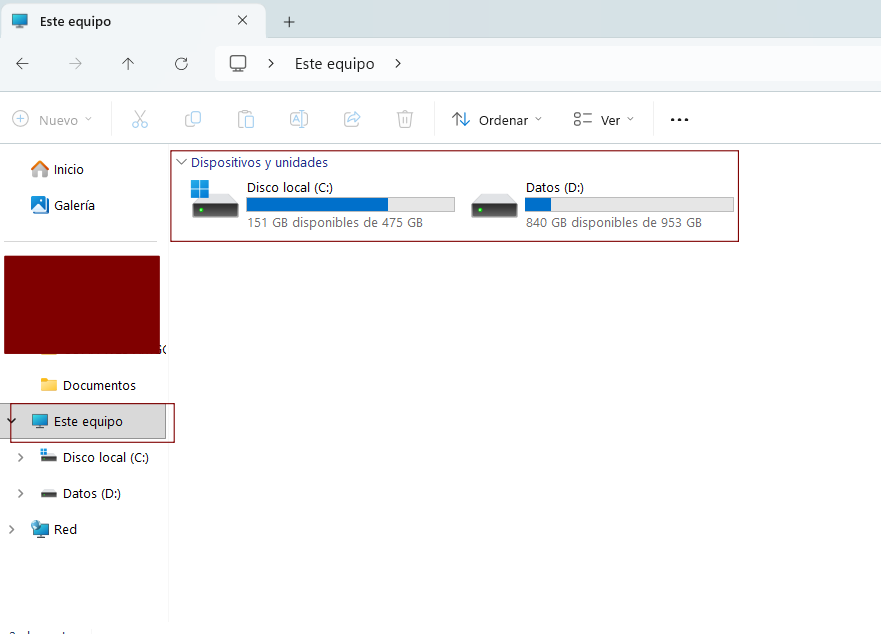The image size is (881, 634).
Task: Go up one folder level
Action: pos(128,64)
